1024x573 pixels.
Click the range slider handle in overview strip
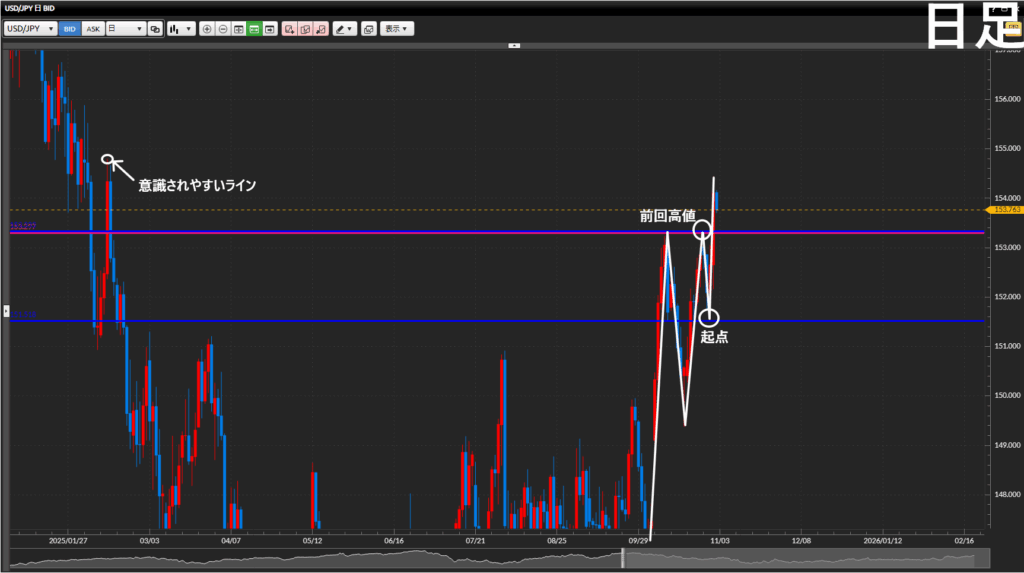pos(623,560)
